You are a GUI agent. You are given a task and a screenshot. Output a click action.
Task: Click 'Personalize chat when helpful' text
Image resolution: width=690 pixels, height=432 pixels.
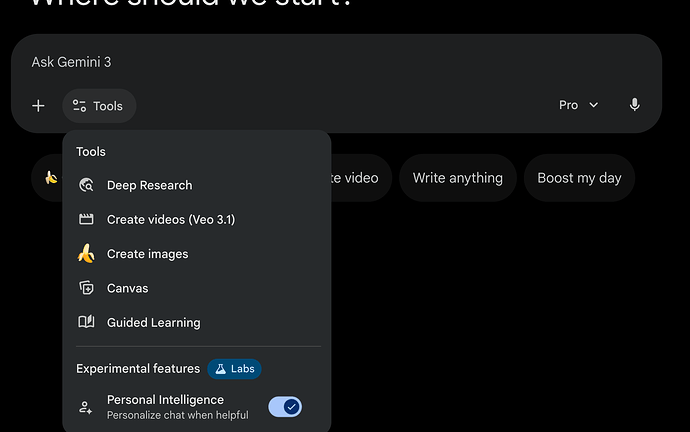click(x=178, y=415)
